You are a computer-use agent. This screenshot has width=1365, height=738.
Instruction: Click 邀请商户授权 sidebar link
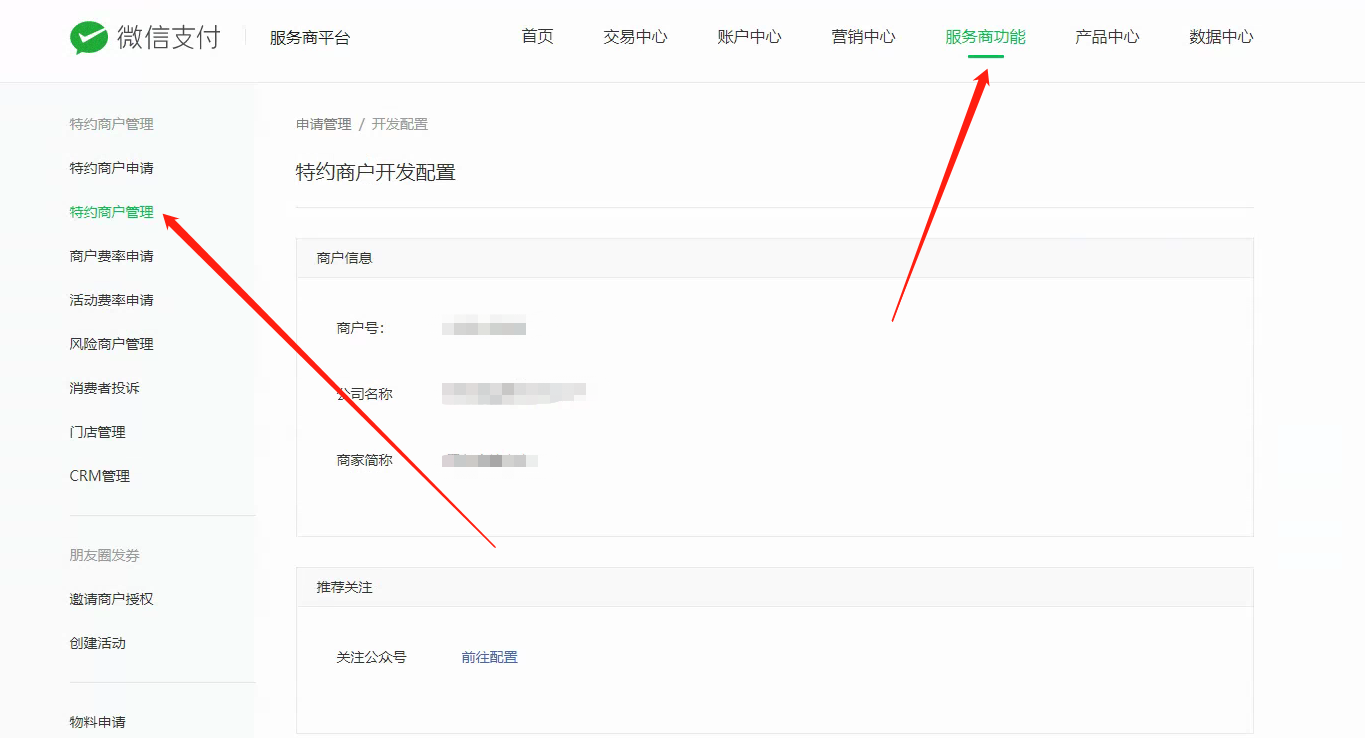coord(111,599)
